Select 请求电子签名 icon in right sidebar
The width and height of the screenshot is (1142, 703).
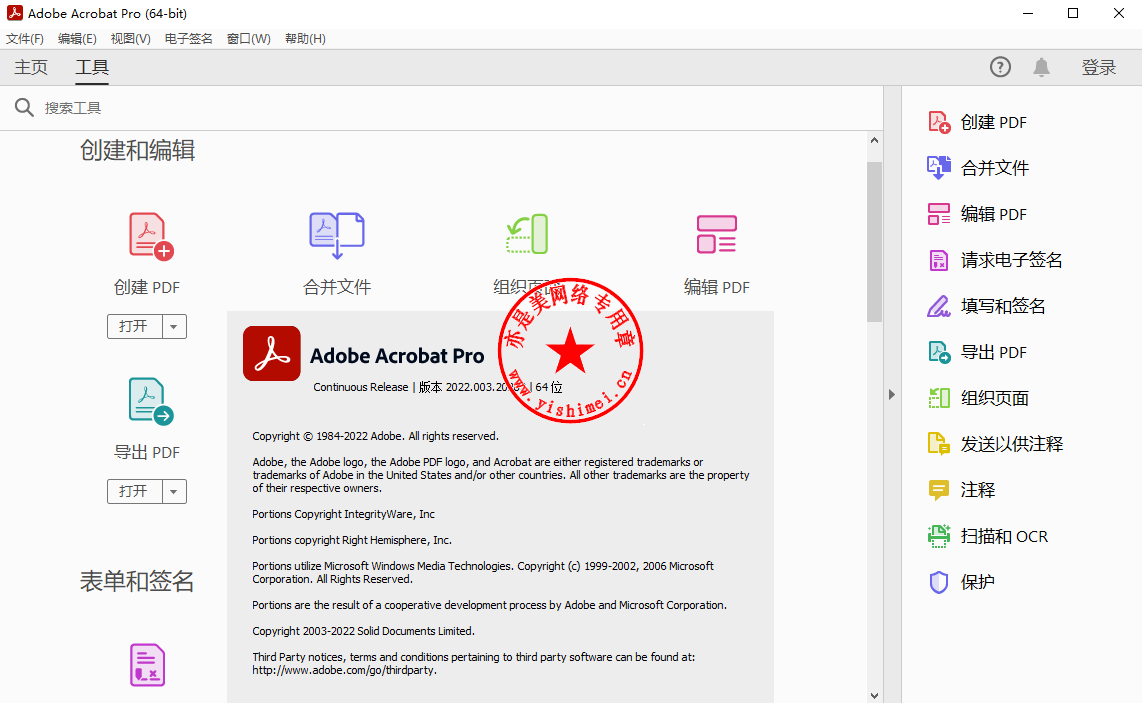pos(939,260)
